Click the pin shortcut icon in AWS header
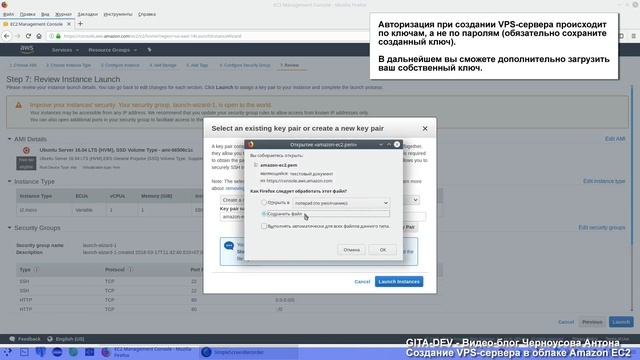The image size is (640, 360). pyautogui.click(x=149, y=50)
